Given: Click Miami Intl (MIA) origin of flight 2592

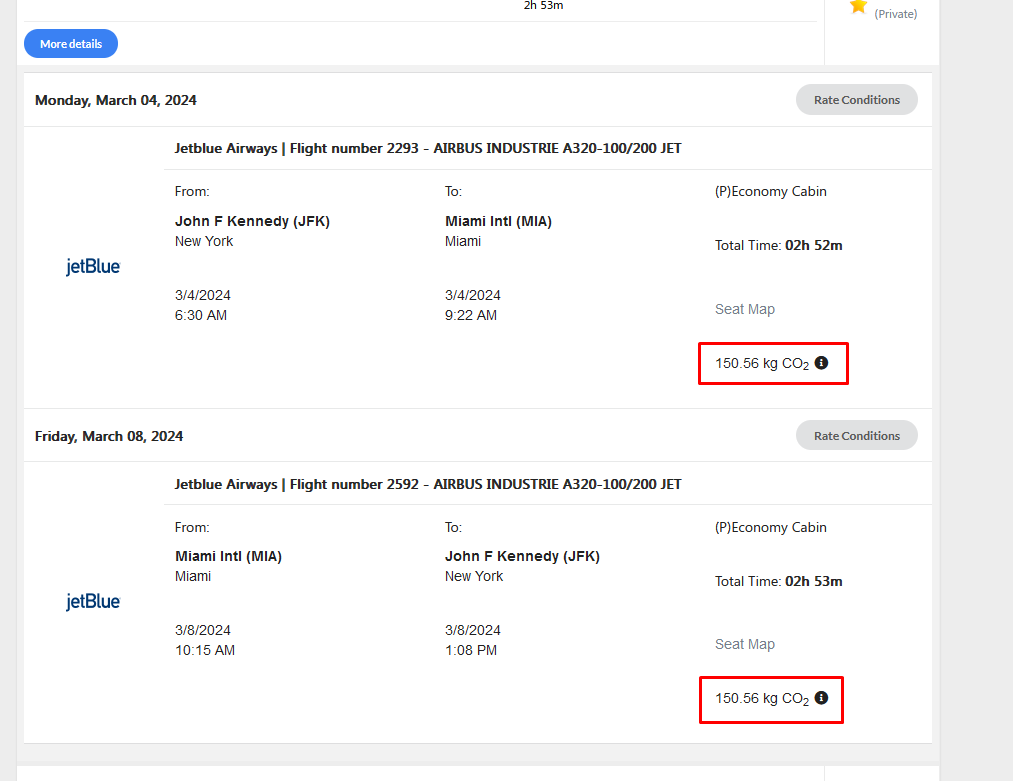Looking at the screenshot, I should coord(228,556).
